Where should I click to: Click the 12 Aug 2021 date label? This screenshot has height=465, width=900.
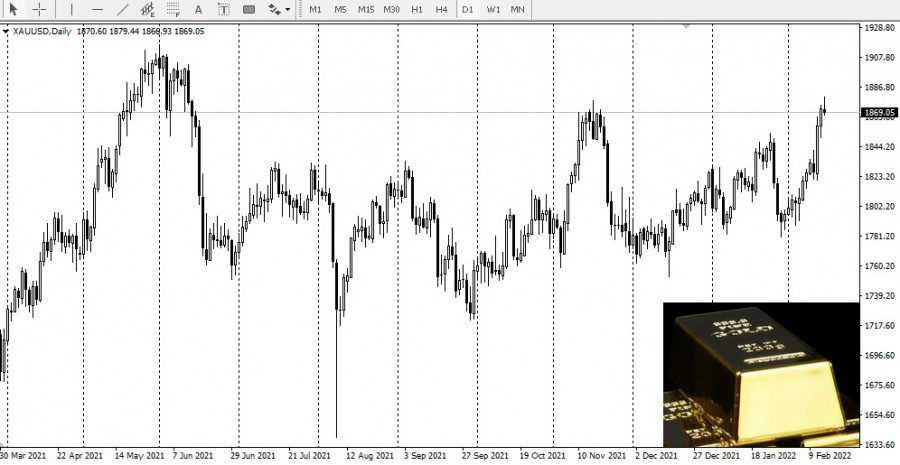pyautogui.click(x=370, y=456)
